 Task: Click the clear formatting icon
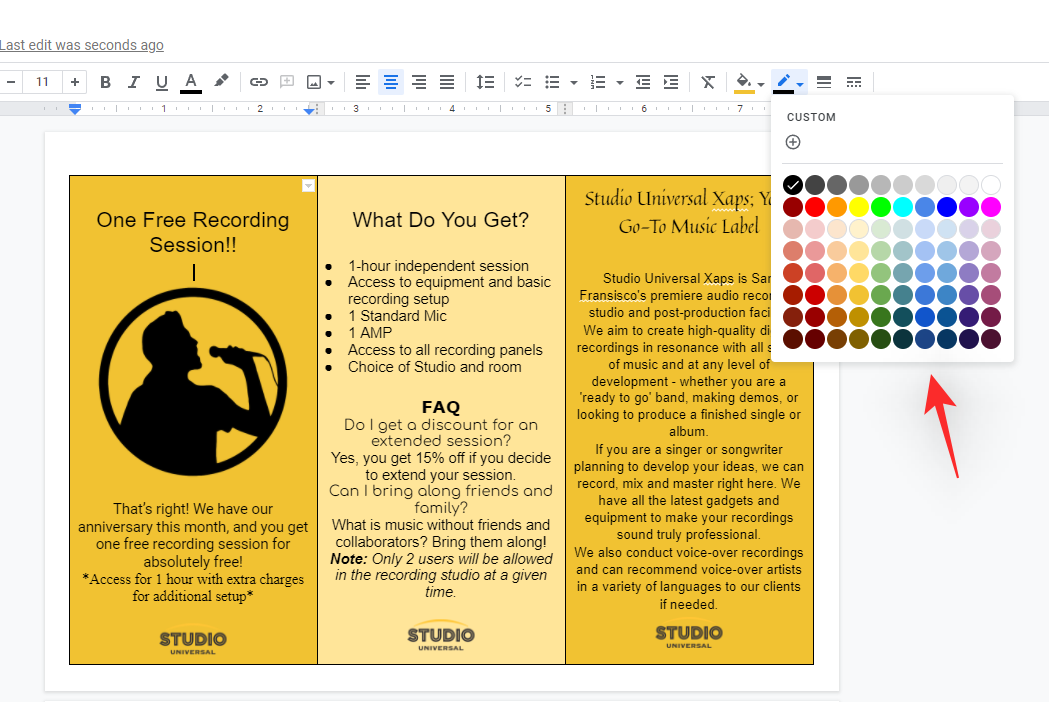click(x=708, y=82)
